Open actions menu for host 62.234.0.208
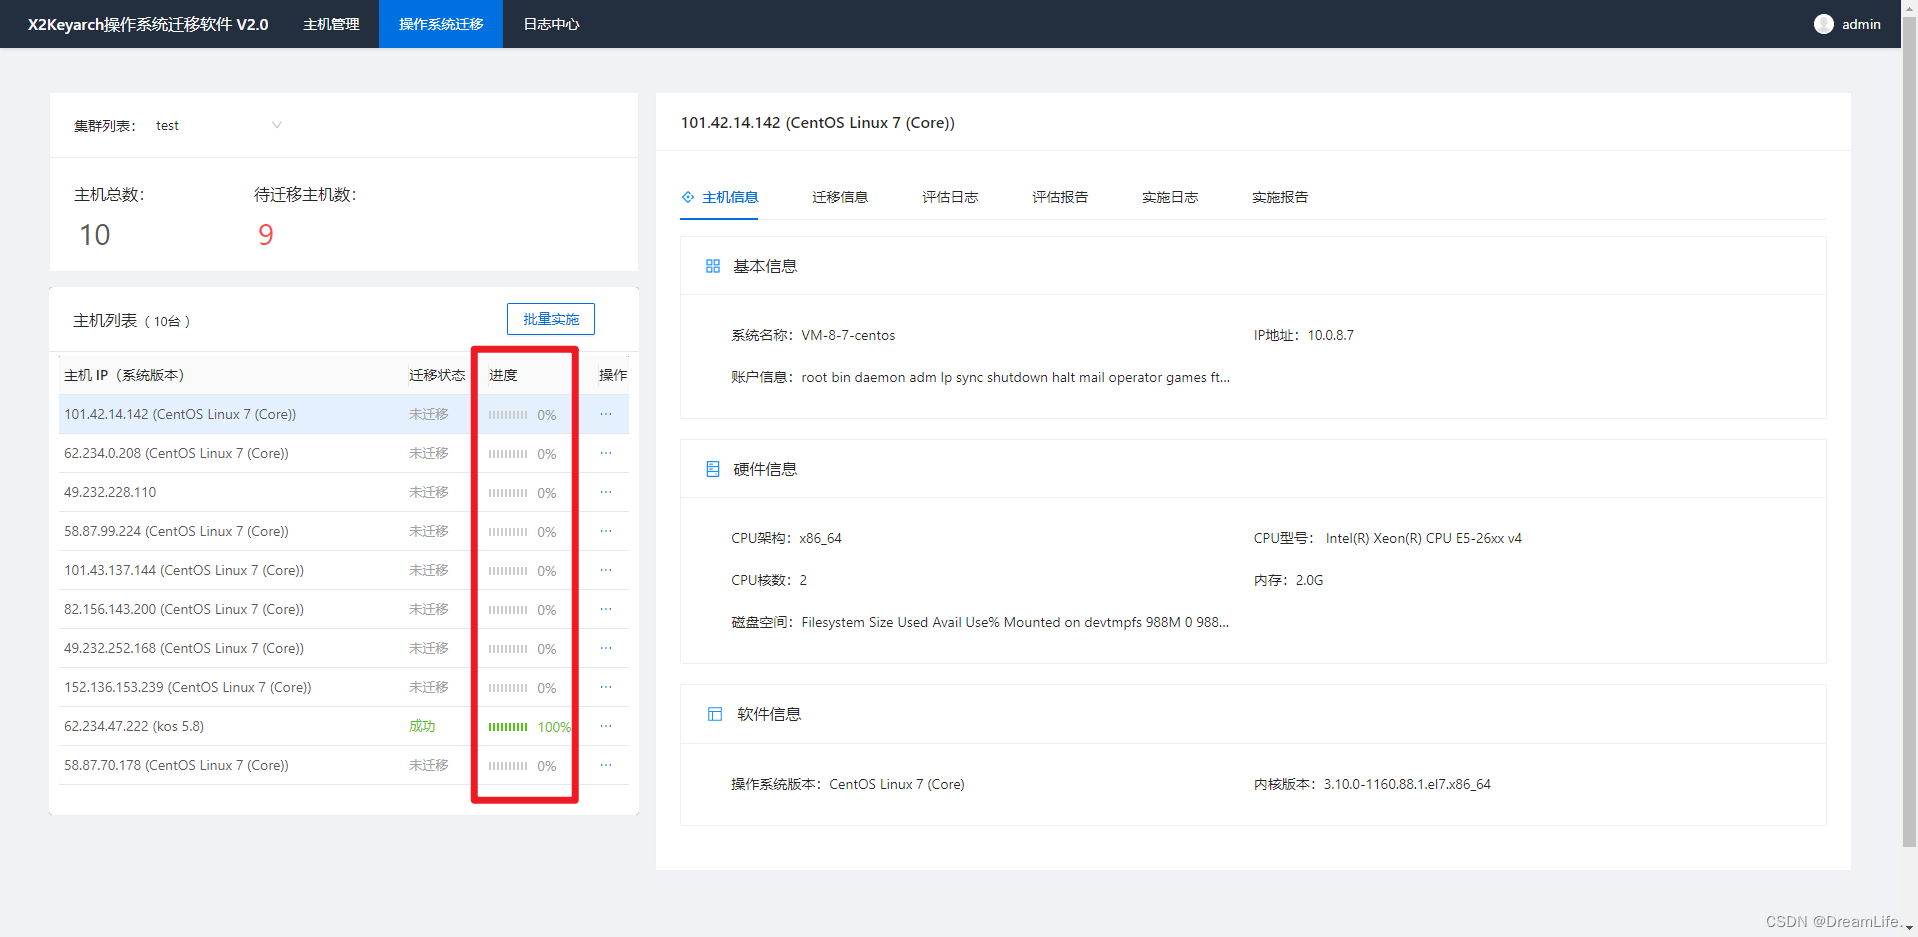 coord(606,453)
